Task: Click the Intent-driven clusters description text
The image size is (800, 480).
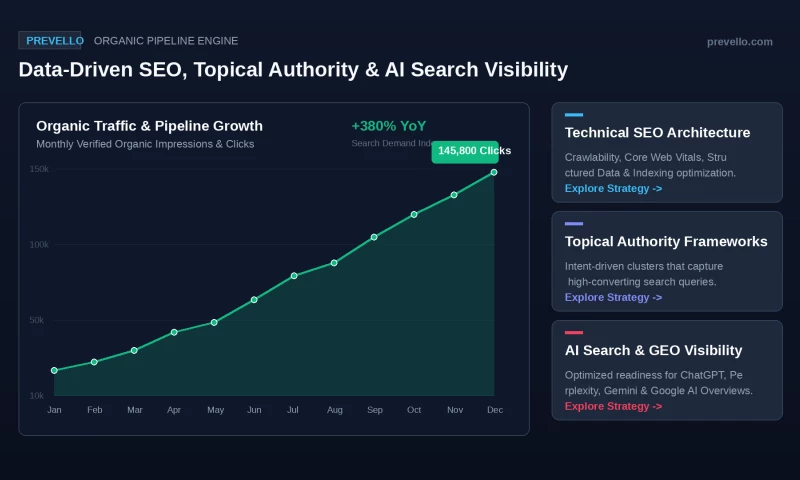Action: 644,274
